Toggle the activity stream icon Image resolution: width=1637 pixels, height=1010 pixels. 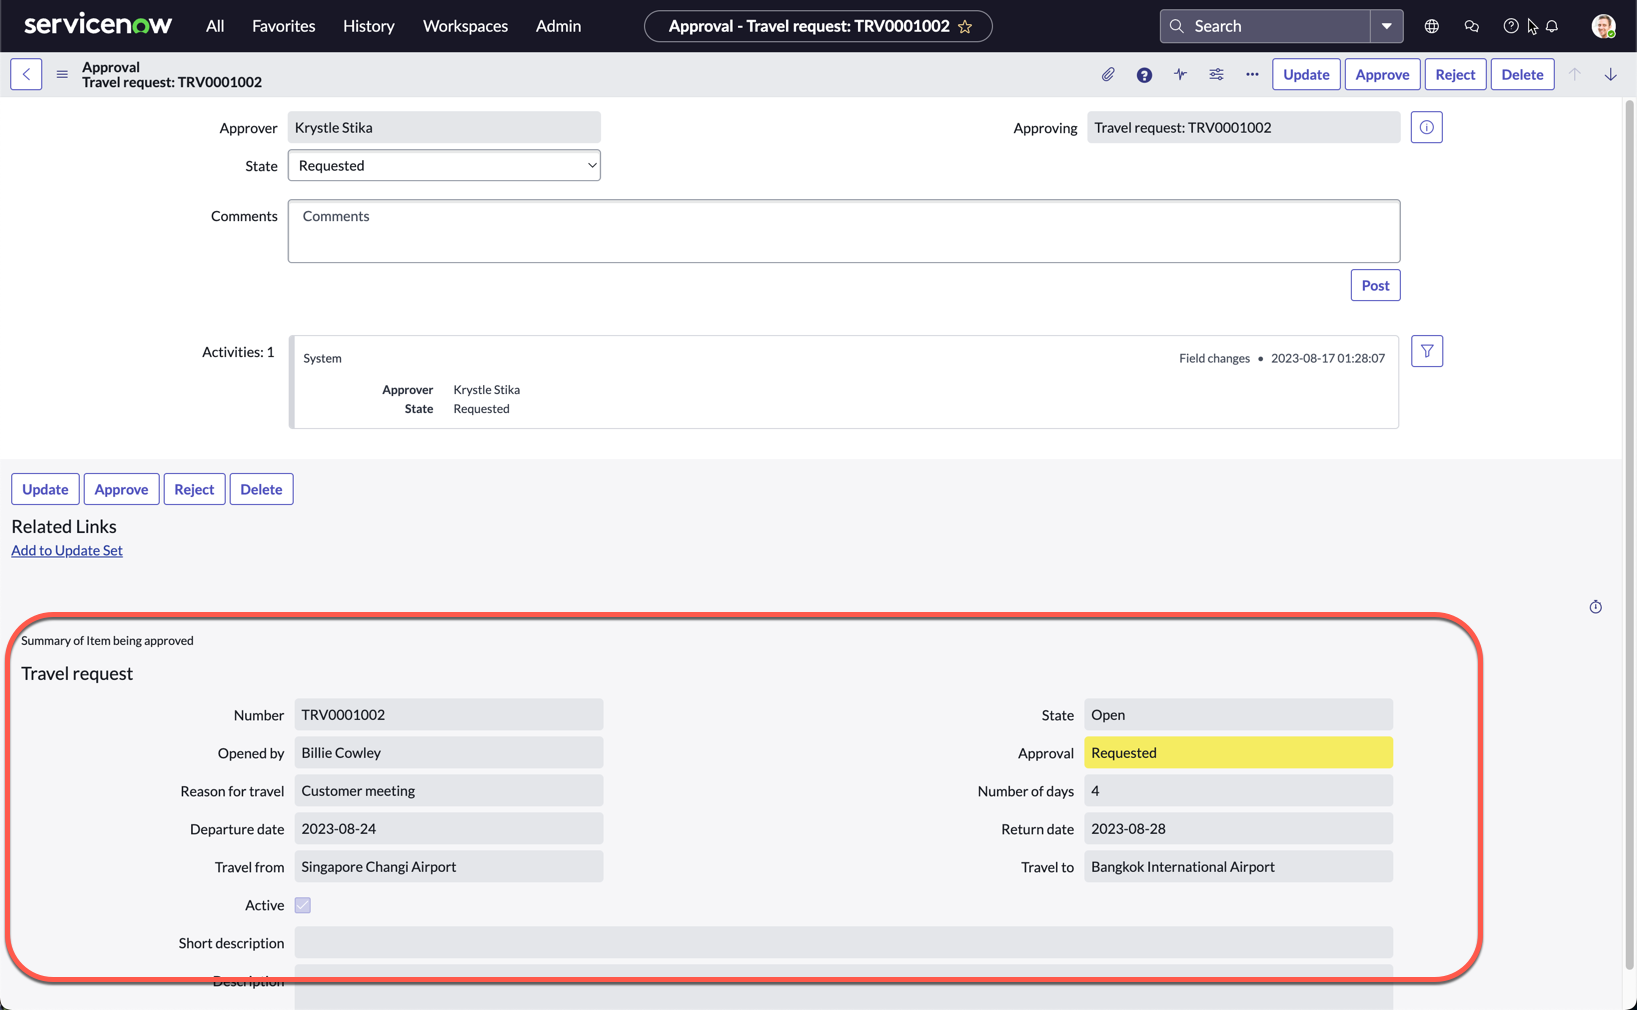pos(1180,74)
